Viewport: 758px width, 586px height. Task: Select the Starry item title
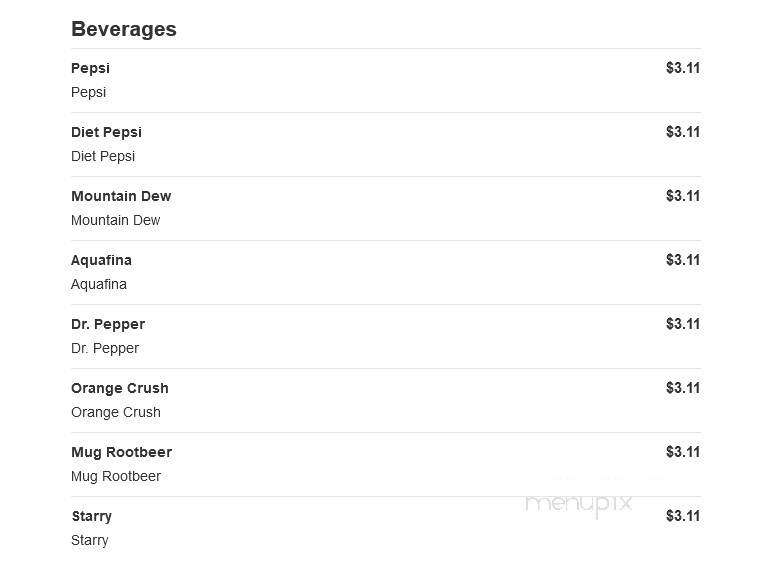(92, 516)
